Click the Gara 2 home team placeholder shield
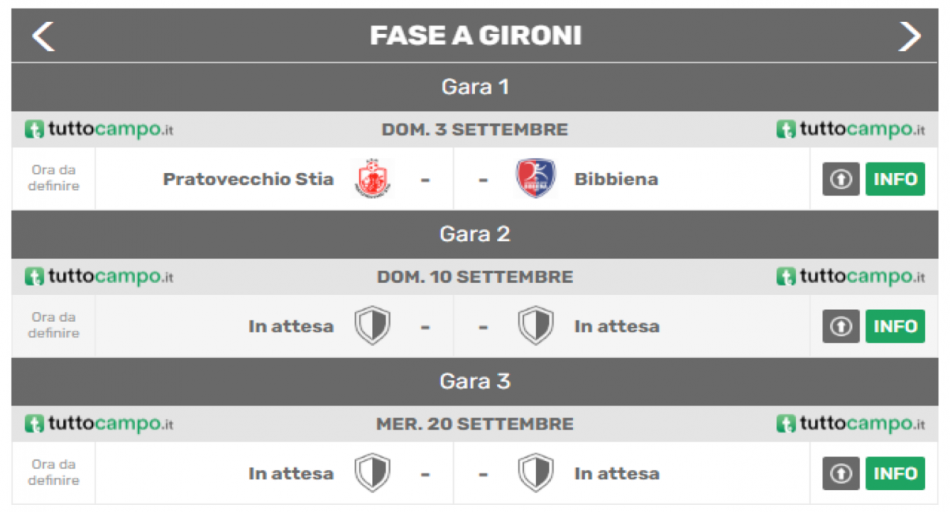Image resolution: width=950 pixels, height=512 pixels. tap(372, 326)
